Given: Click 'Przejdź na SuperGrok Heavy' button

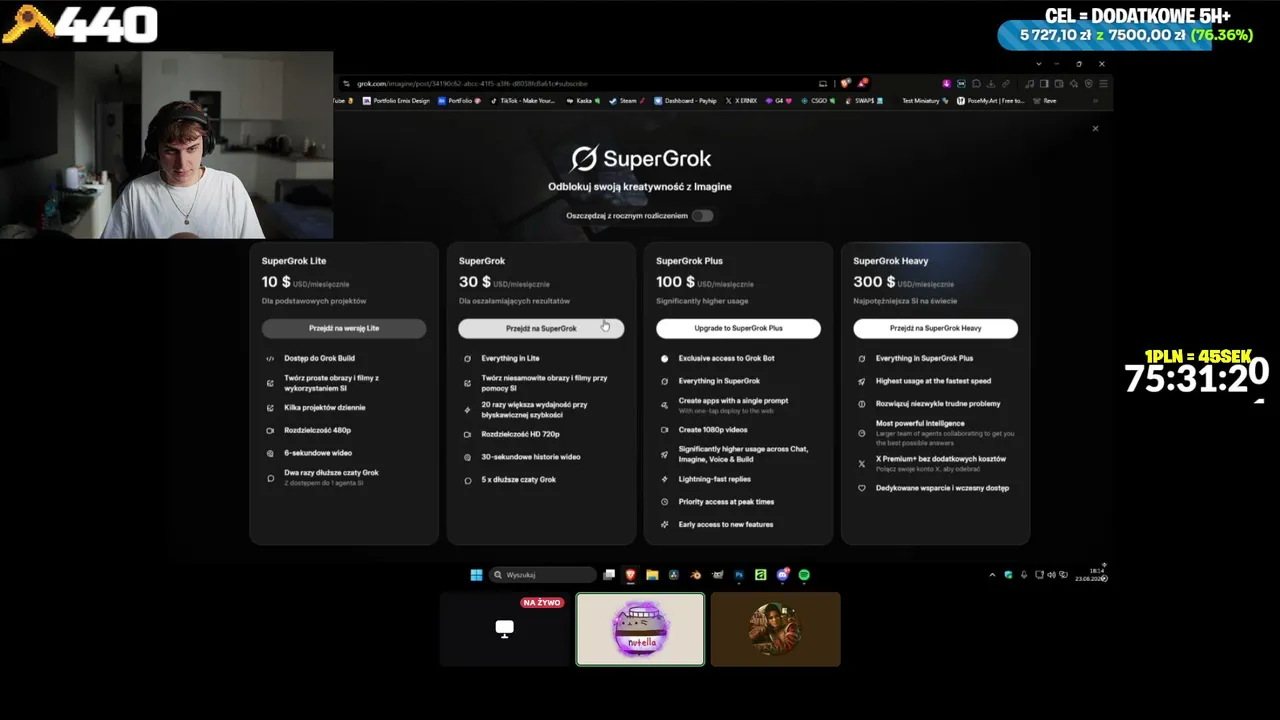Looking at the screenshot, I should [935, 328].
